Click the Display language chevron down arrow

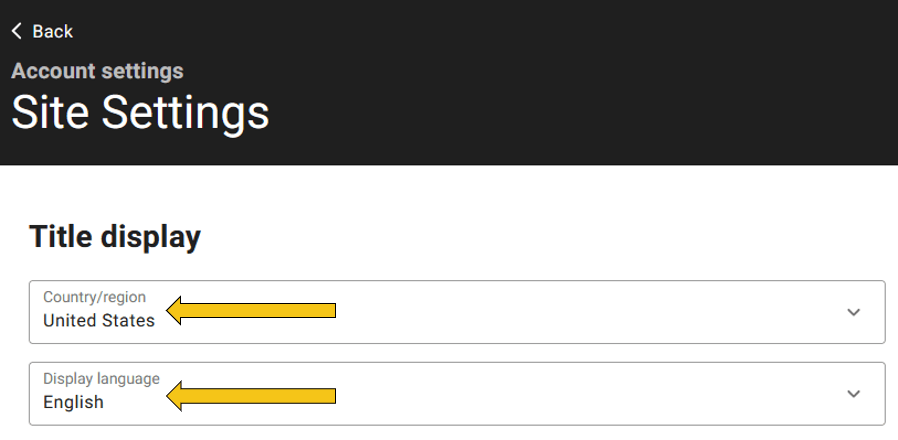[x=853, y=394]
